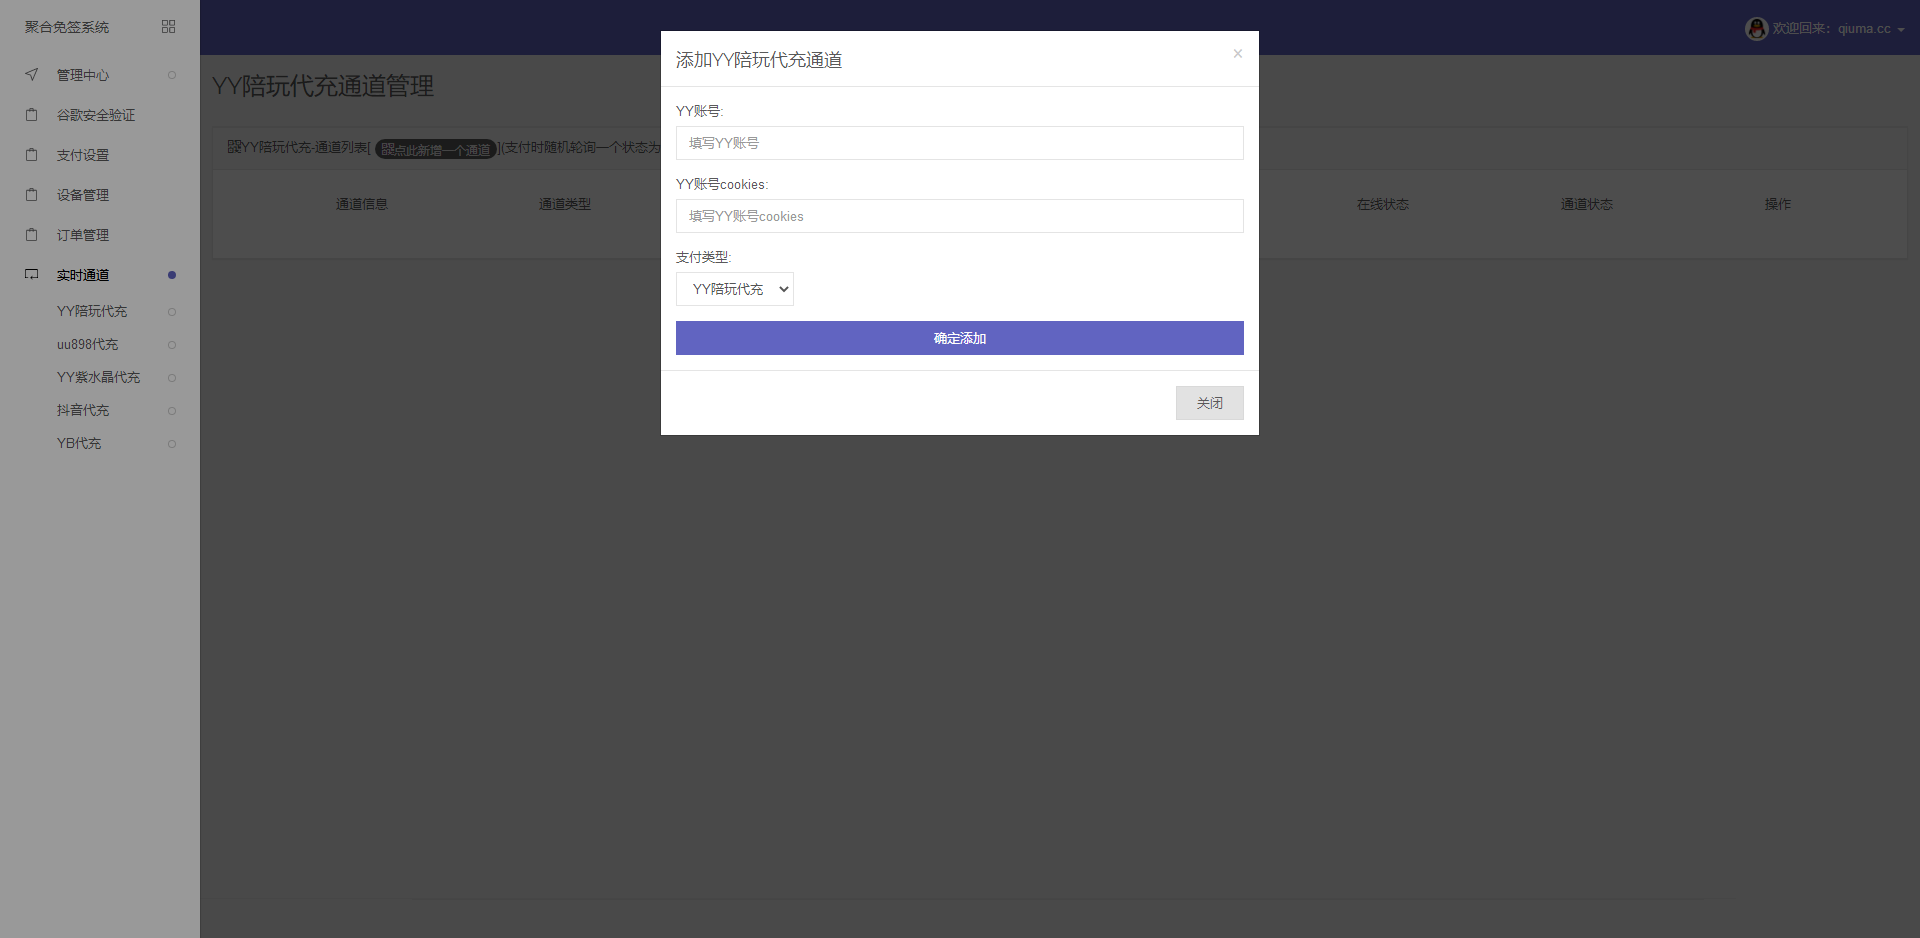Focus the YY账号cookies input field
Image resolution: width=1920 pixels, height=938 pixels.
pos(959,216)
